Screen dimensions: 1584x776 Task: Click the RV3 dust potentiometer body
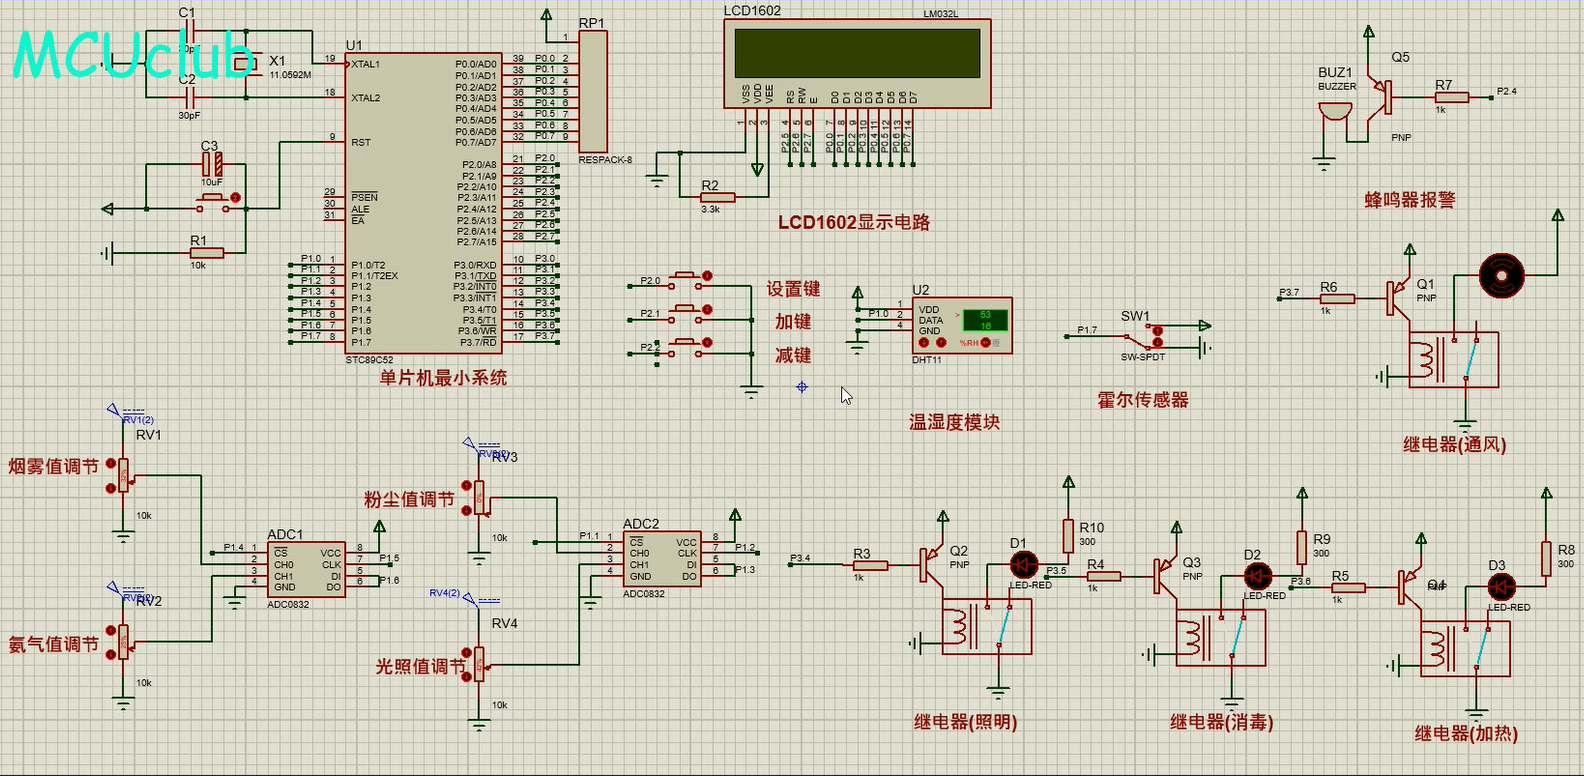[x=480, y=495]
